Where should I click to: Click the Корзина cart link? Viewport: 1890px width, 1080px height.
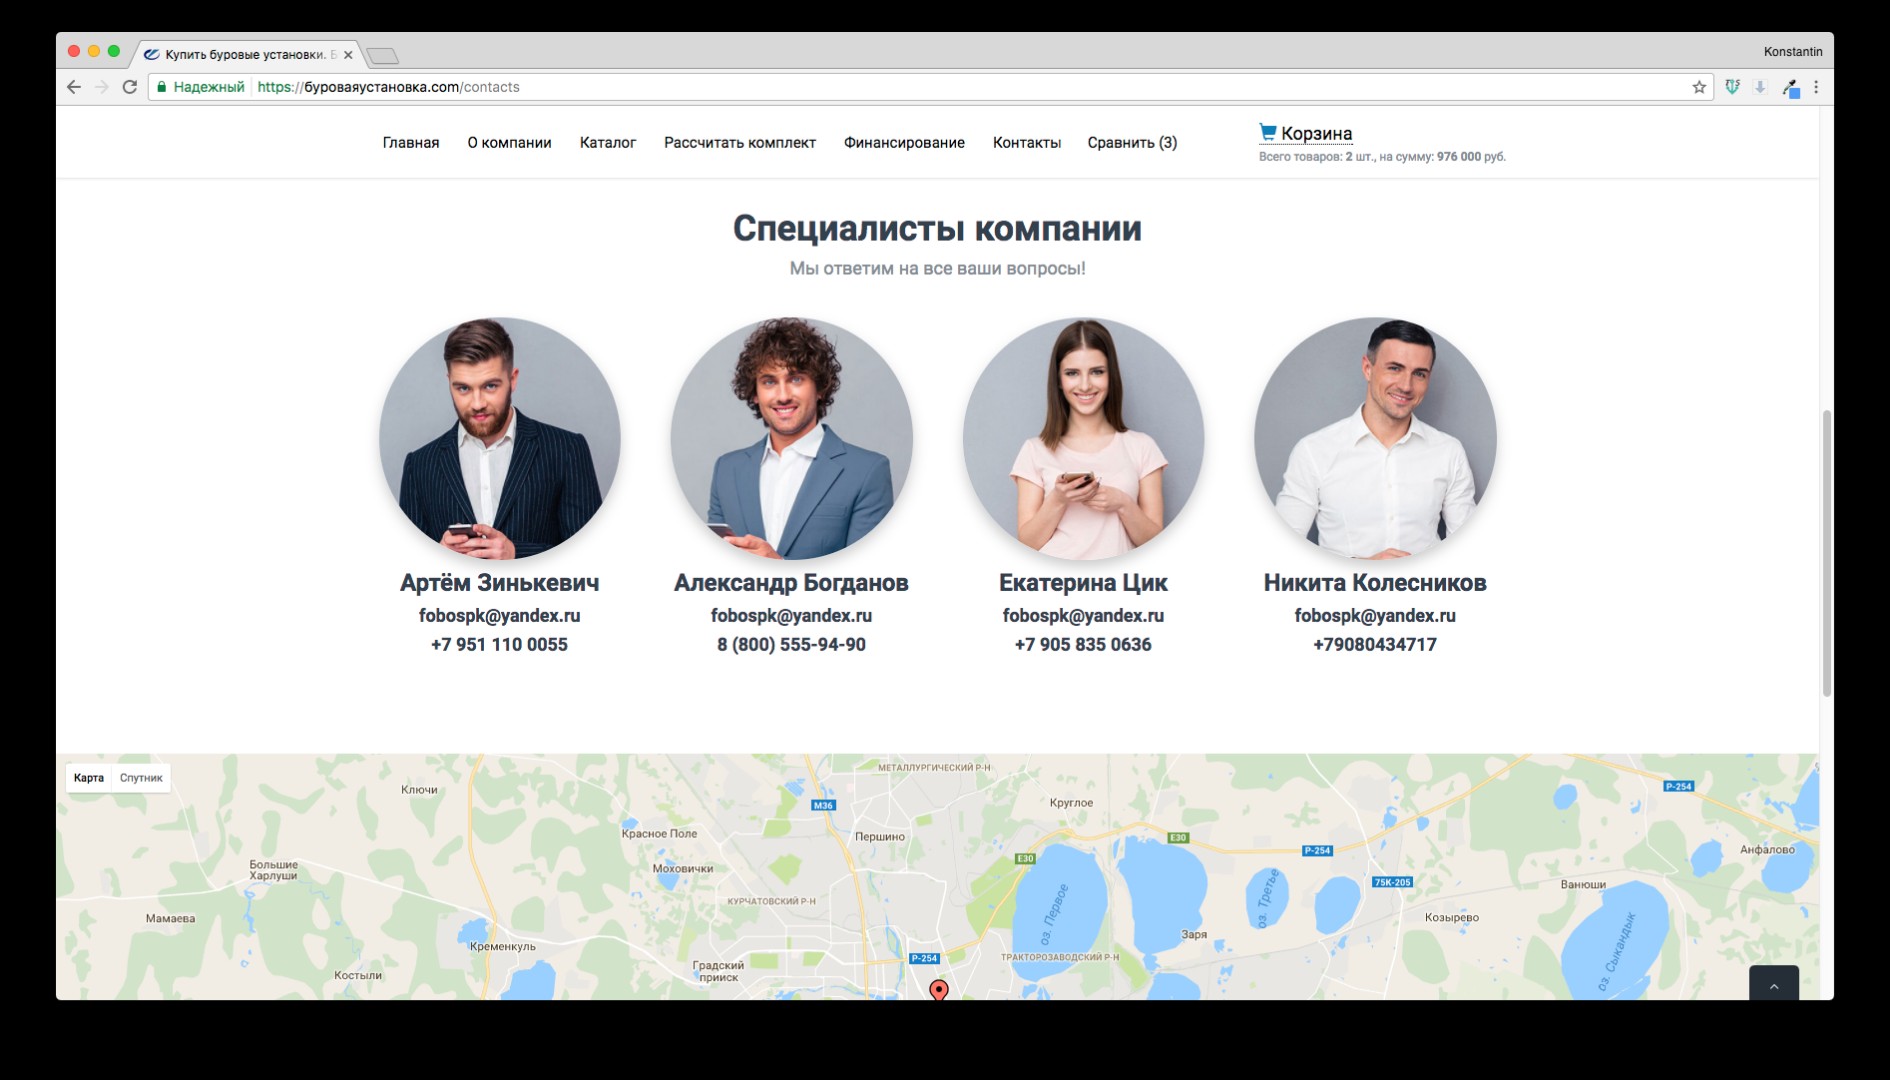click(1316, 133)
